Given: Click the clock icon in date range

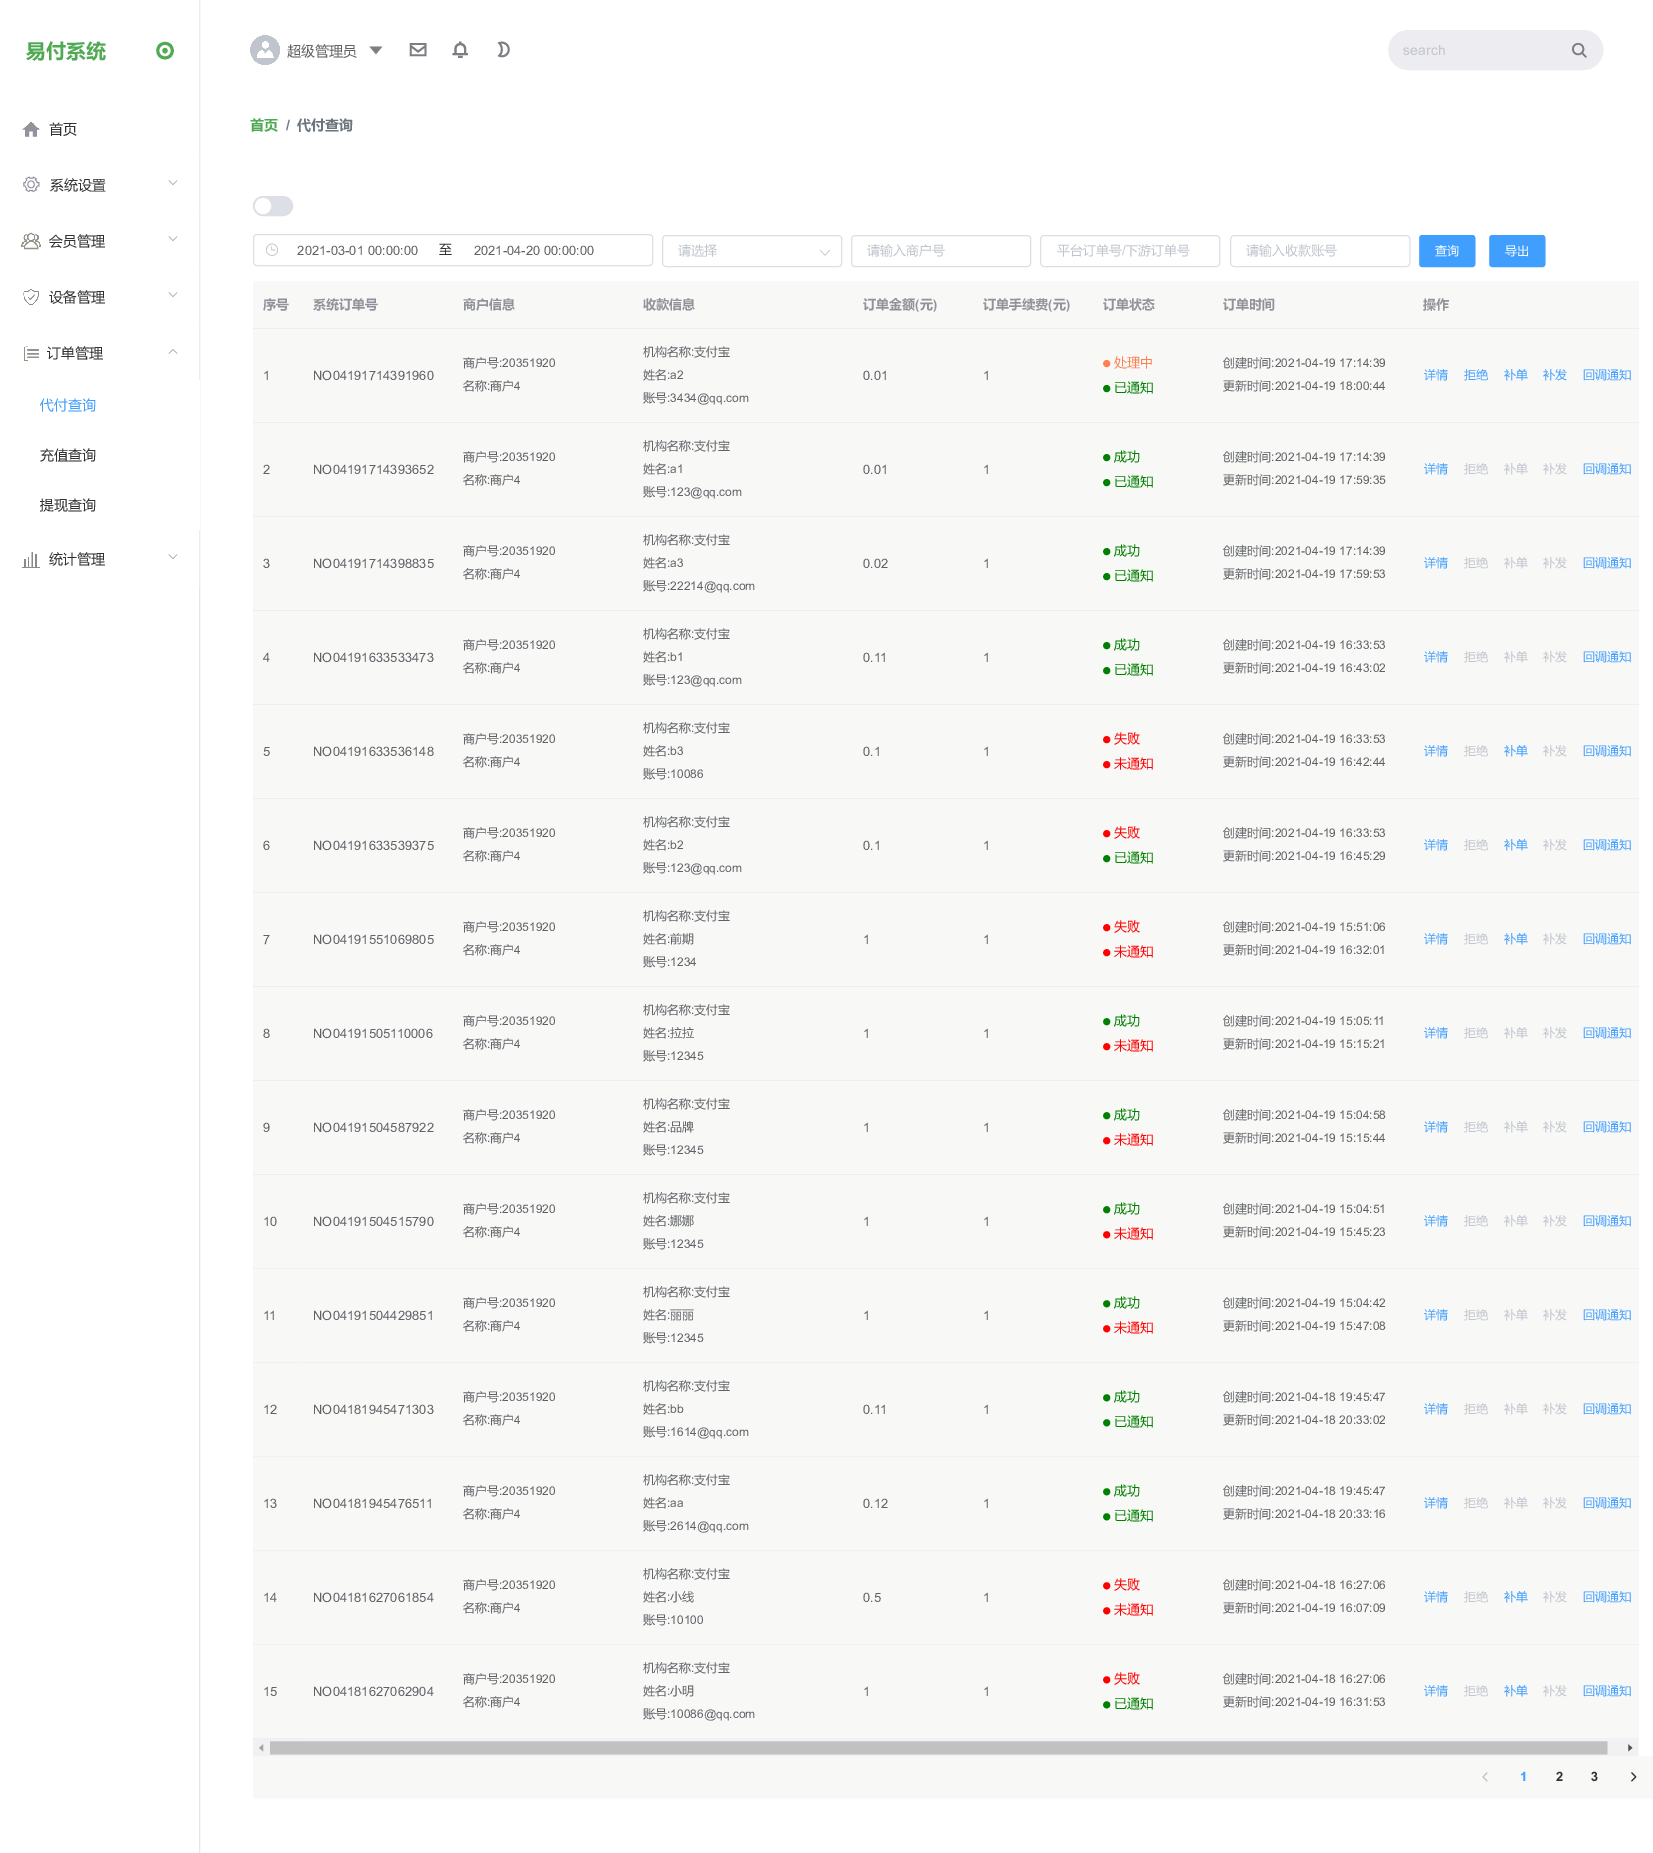Looking at the screenshot, I should [x=272, y=250].
